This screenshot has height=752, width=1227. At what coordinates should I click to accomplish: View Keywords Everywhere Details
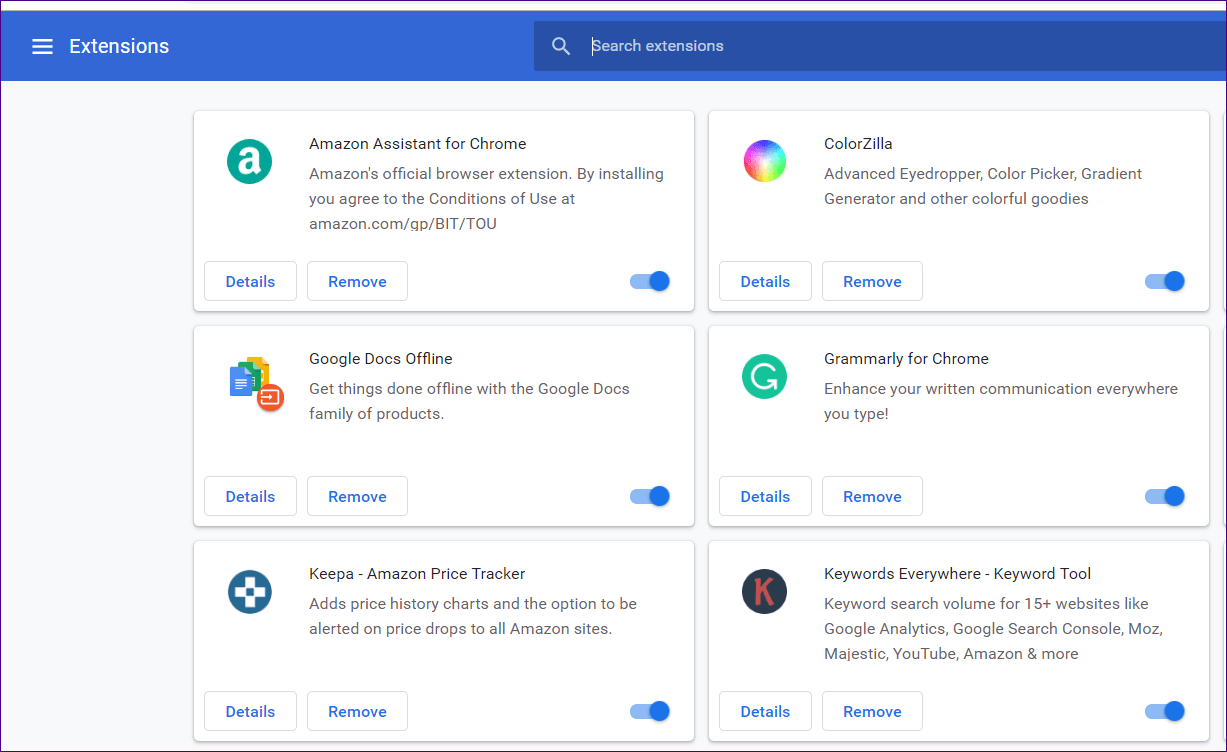click(x=765, y=711)
